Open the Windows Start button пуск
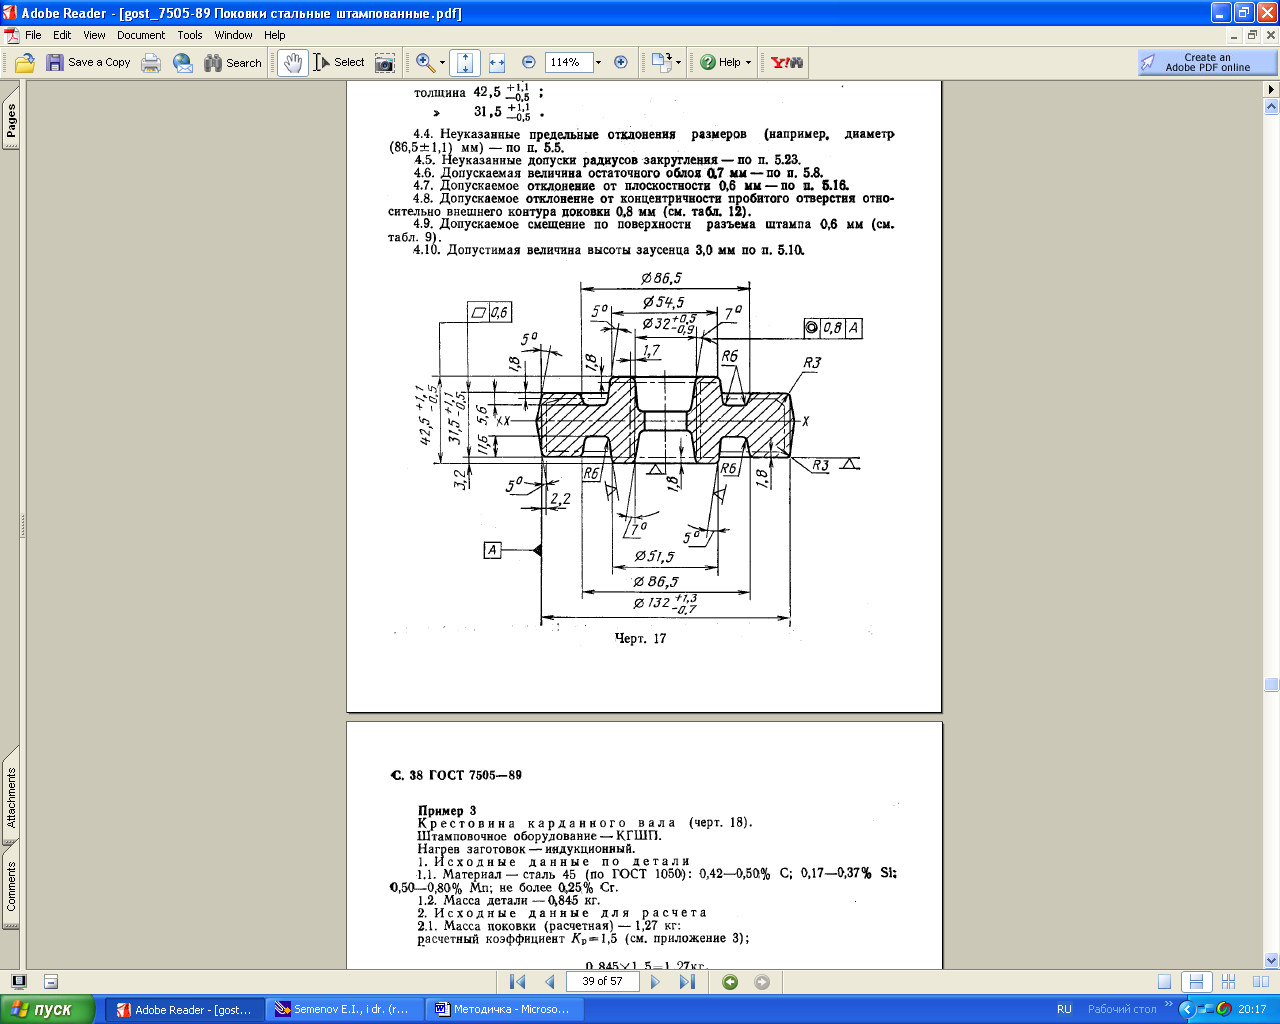The image size is (1280, 1024). [x=47, y=1009]
